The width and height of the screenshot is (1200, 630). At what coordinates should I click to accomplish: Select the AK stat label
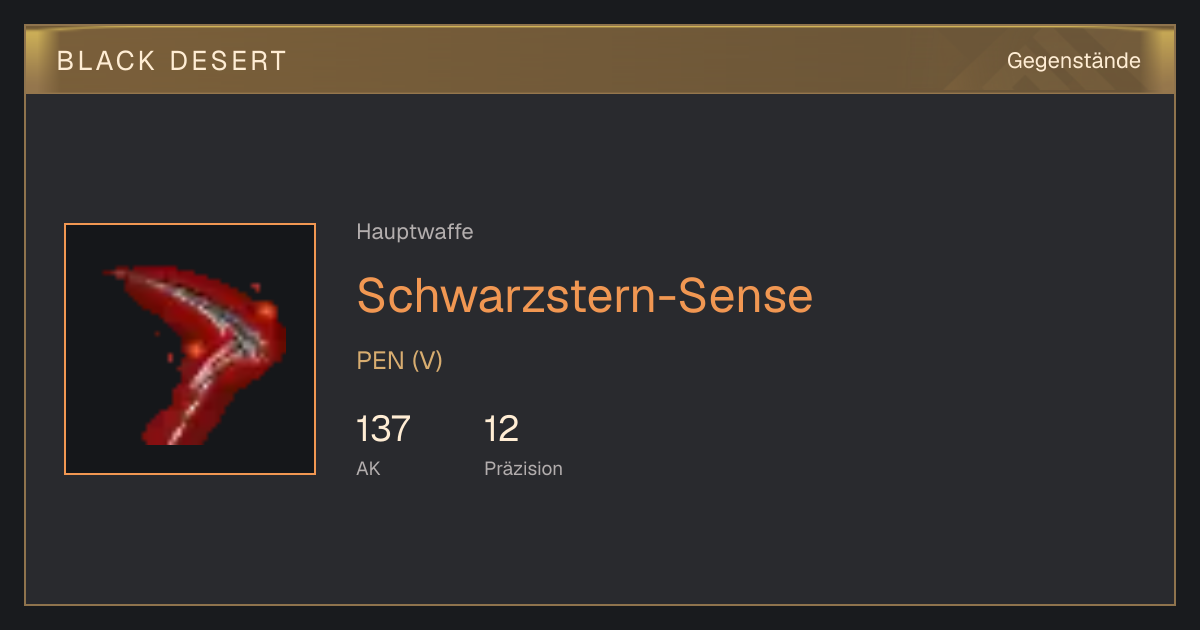click(368, 468)
